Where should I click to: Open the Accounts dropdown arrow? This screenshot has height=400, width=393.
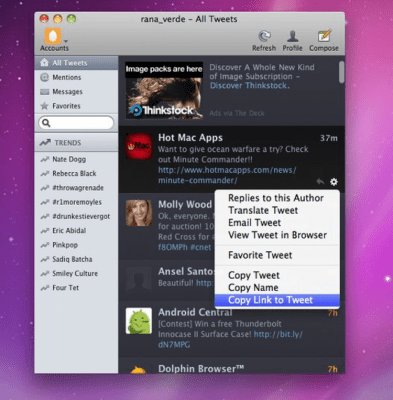66,41
